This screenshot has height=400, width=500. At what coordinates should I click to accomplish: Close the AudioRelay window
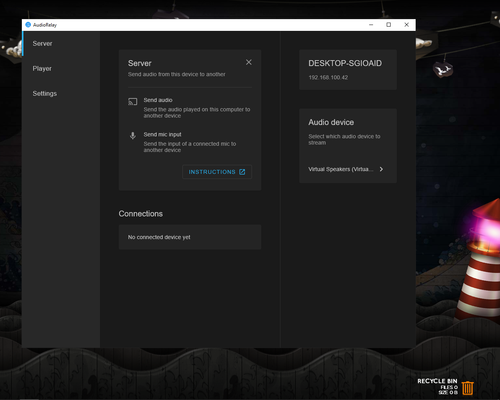407,25
